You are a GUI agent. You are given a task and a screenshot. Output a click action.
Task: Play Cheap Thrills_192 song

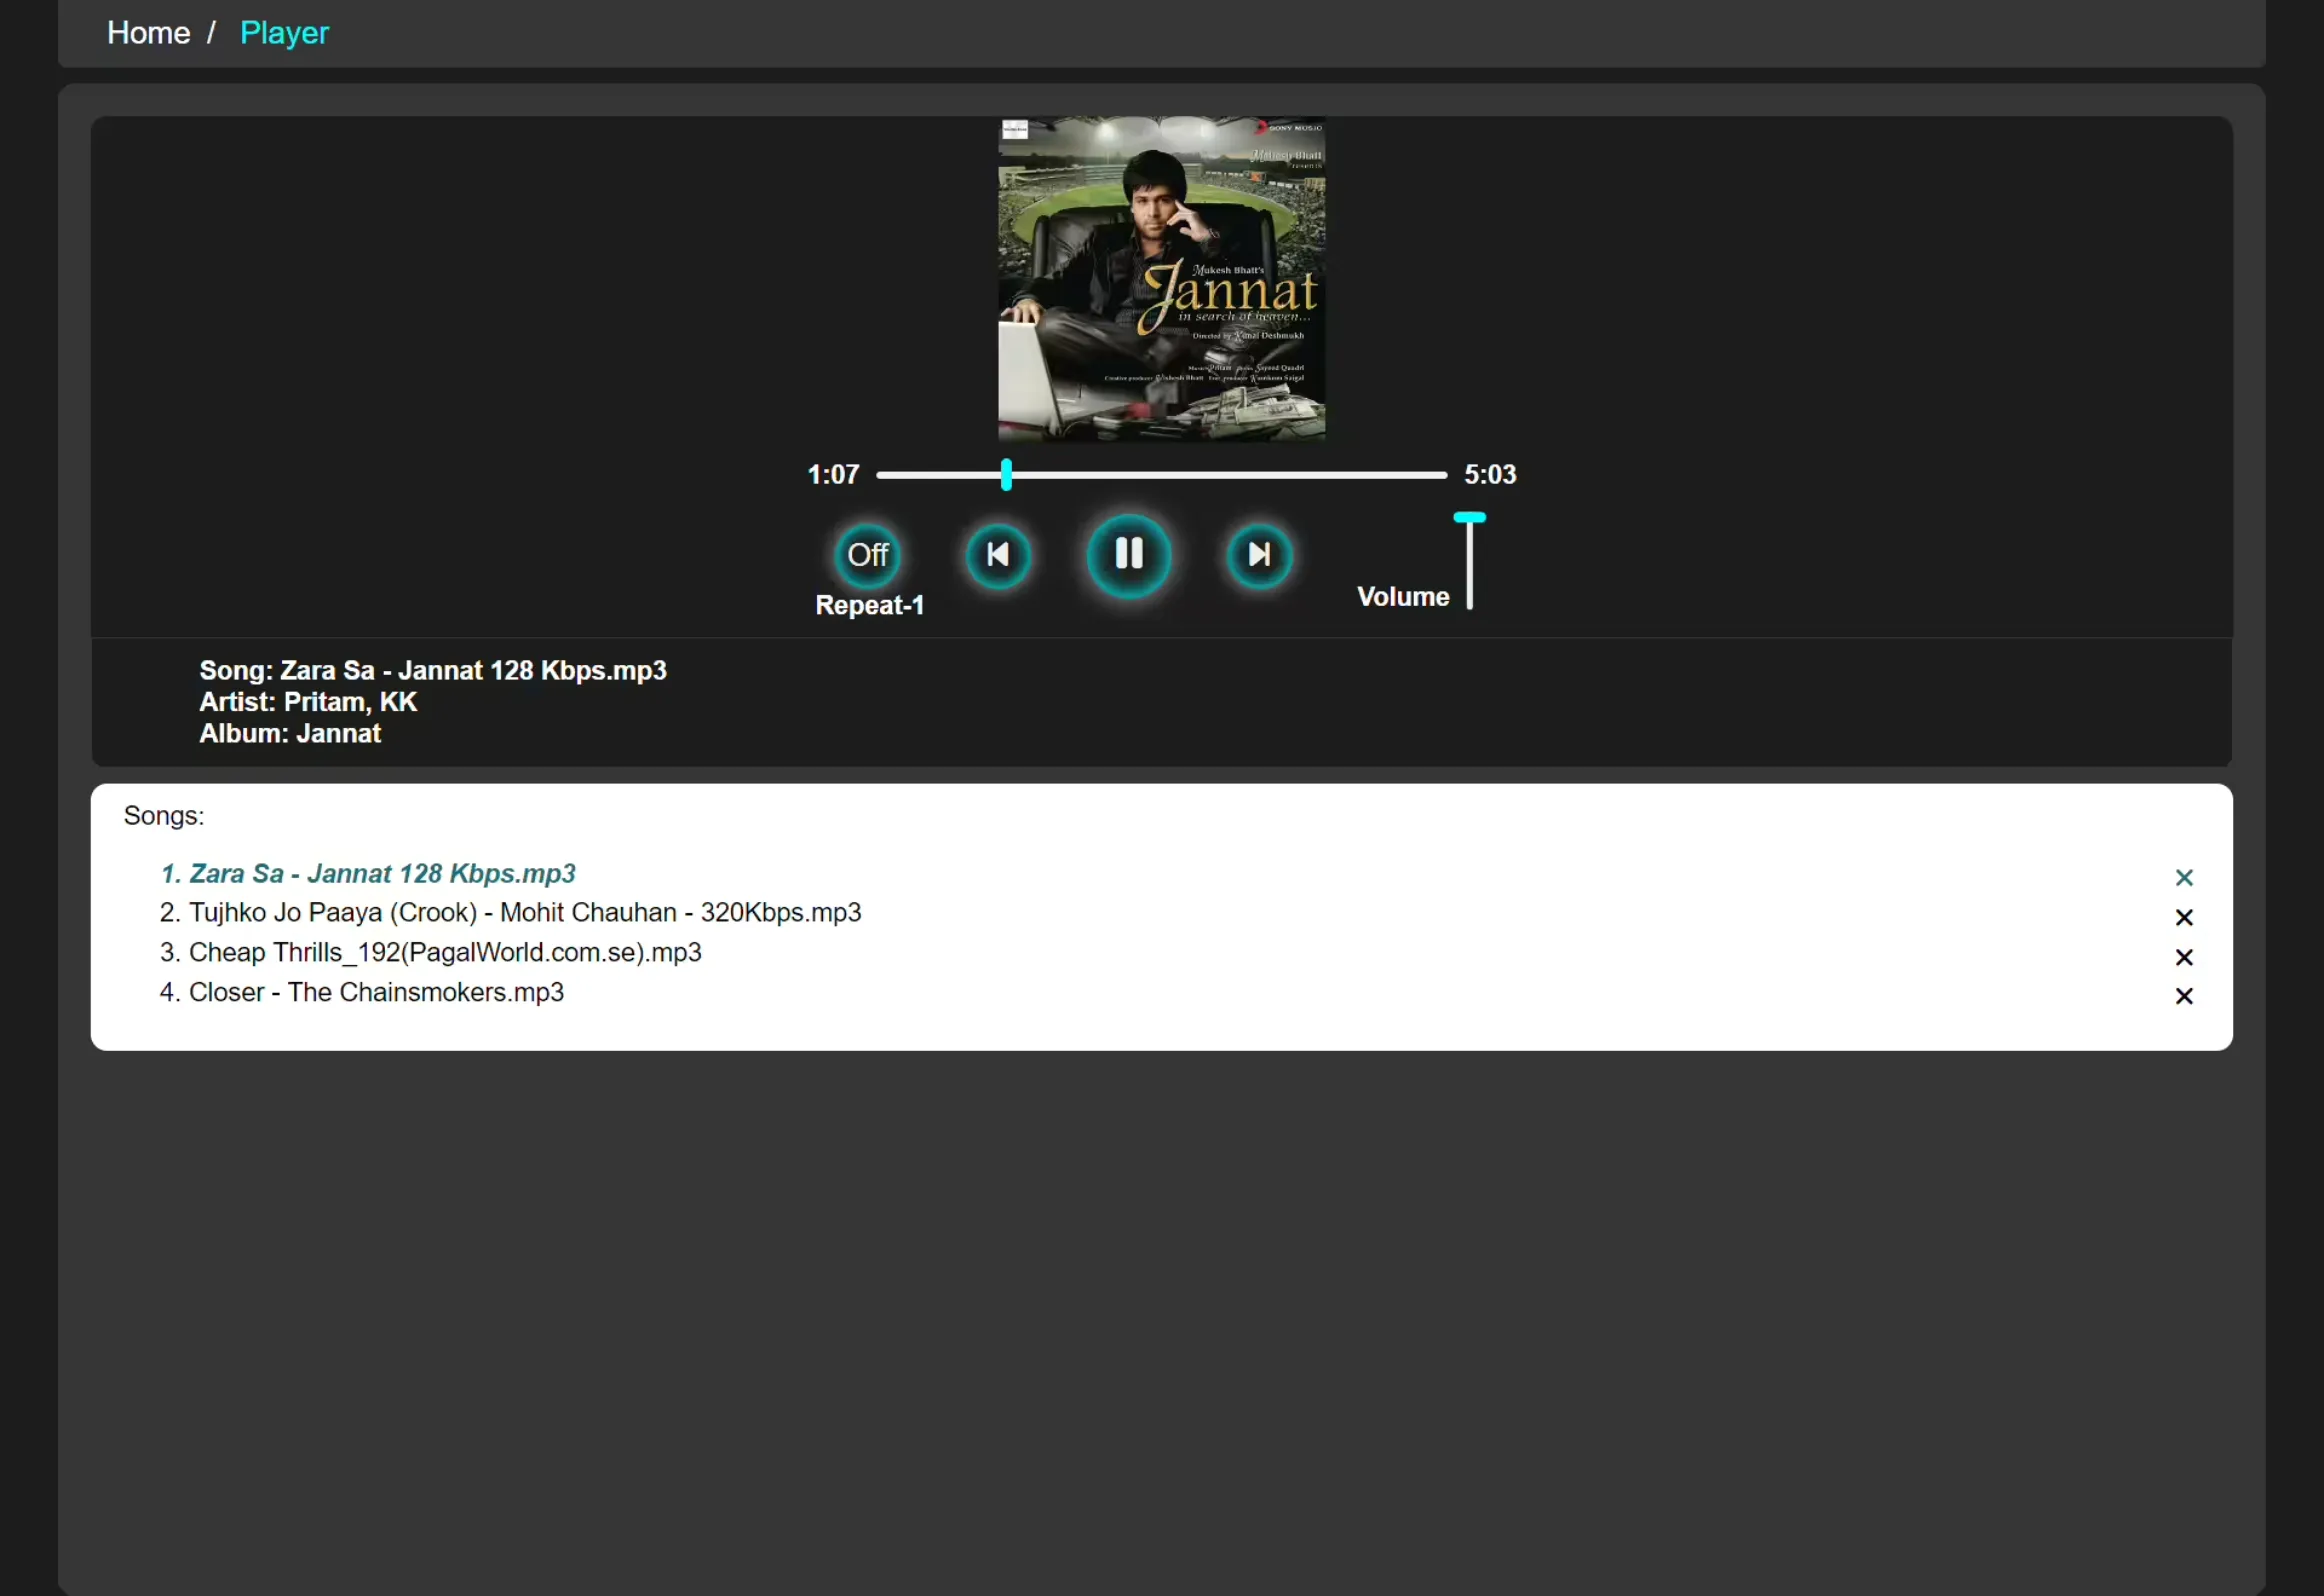[x=430, y=953]
